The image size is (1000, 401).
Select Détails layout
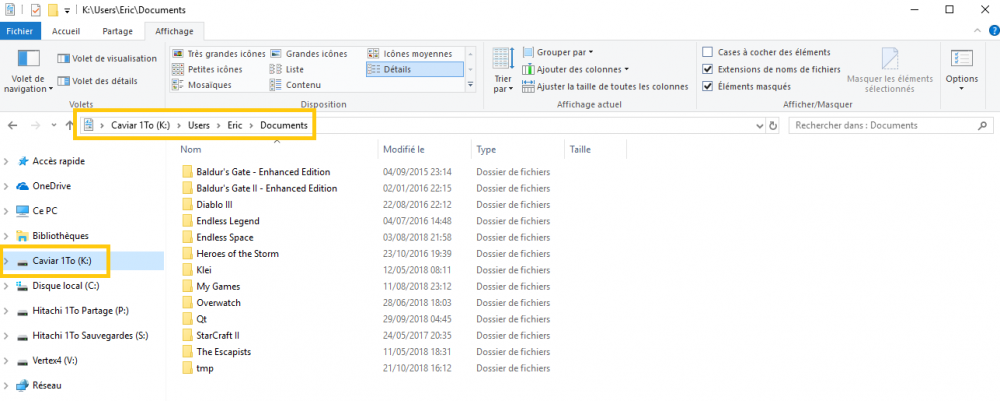tap(415, 69)
